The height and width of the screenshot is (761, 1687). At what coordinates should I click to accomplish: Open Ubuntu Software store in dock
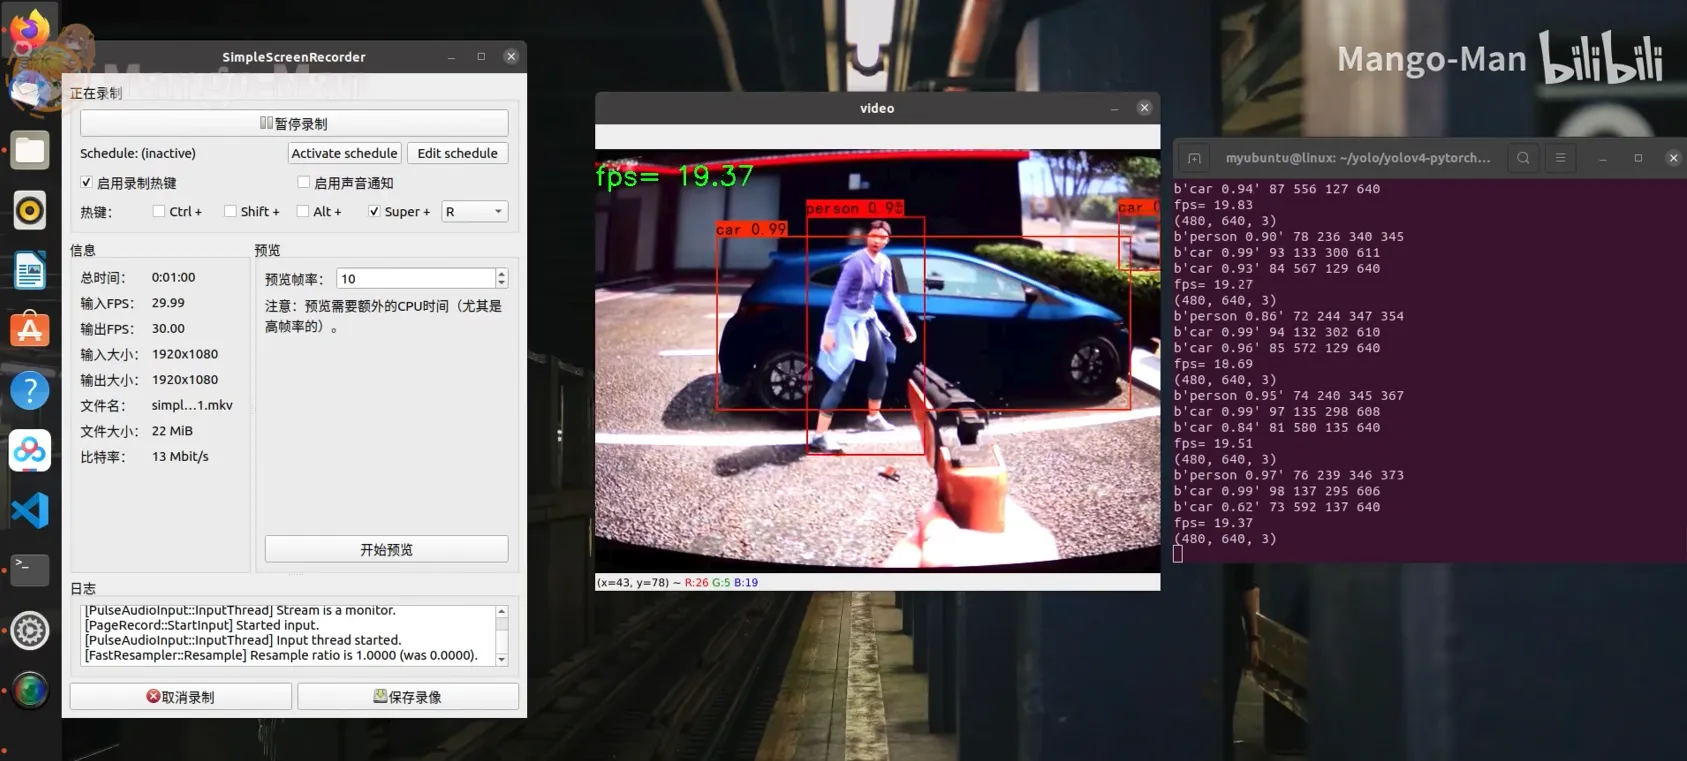coord(30,330)
